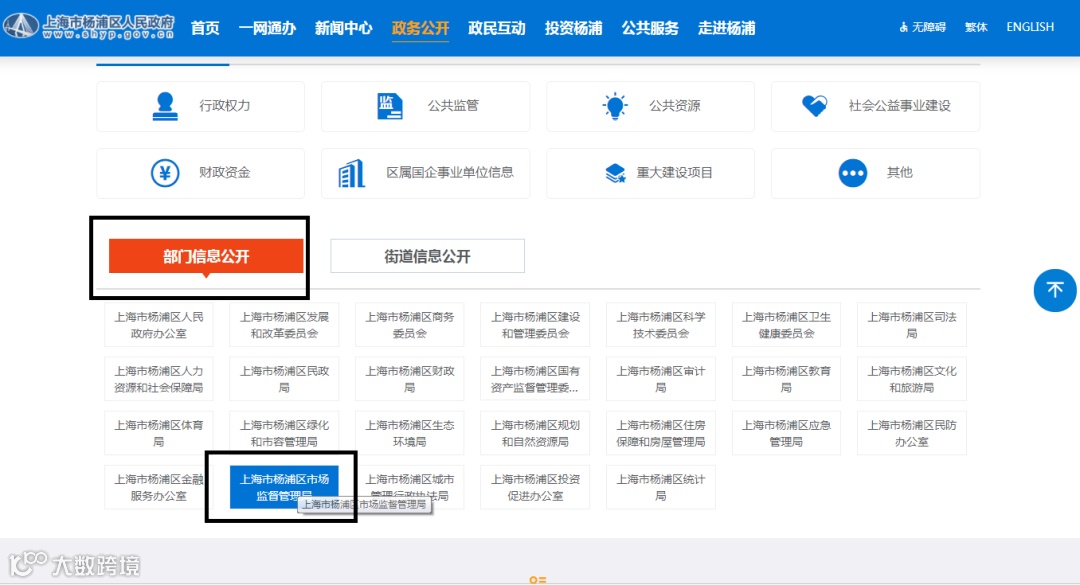Switch to 繁体 traditional Chinese
The height and width of the screenshot is (585, 1080).
tap(976, 27)
